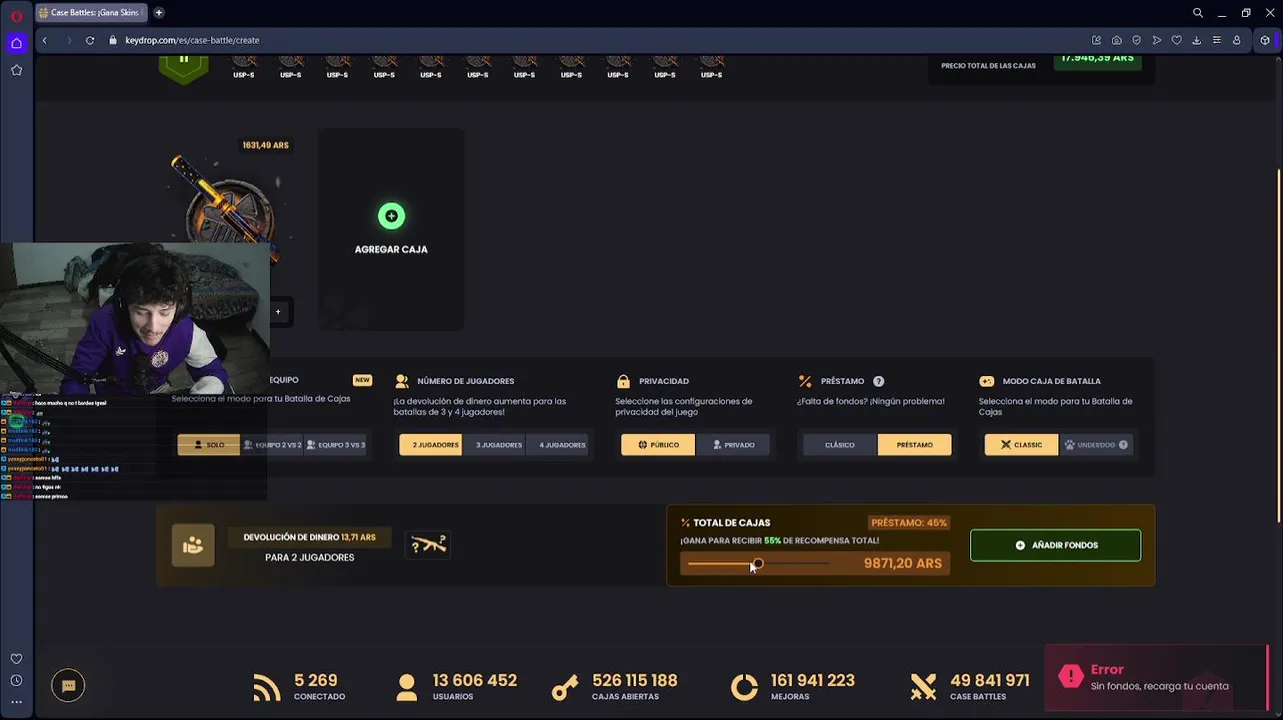Open extensions cube icon
Image resolution: width=1283 pixels, height=720 pixels.
1265,40
